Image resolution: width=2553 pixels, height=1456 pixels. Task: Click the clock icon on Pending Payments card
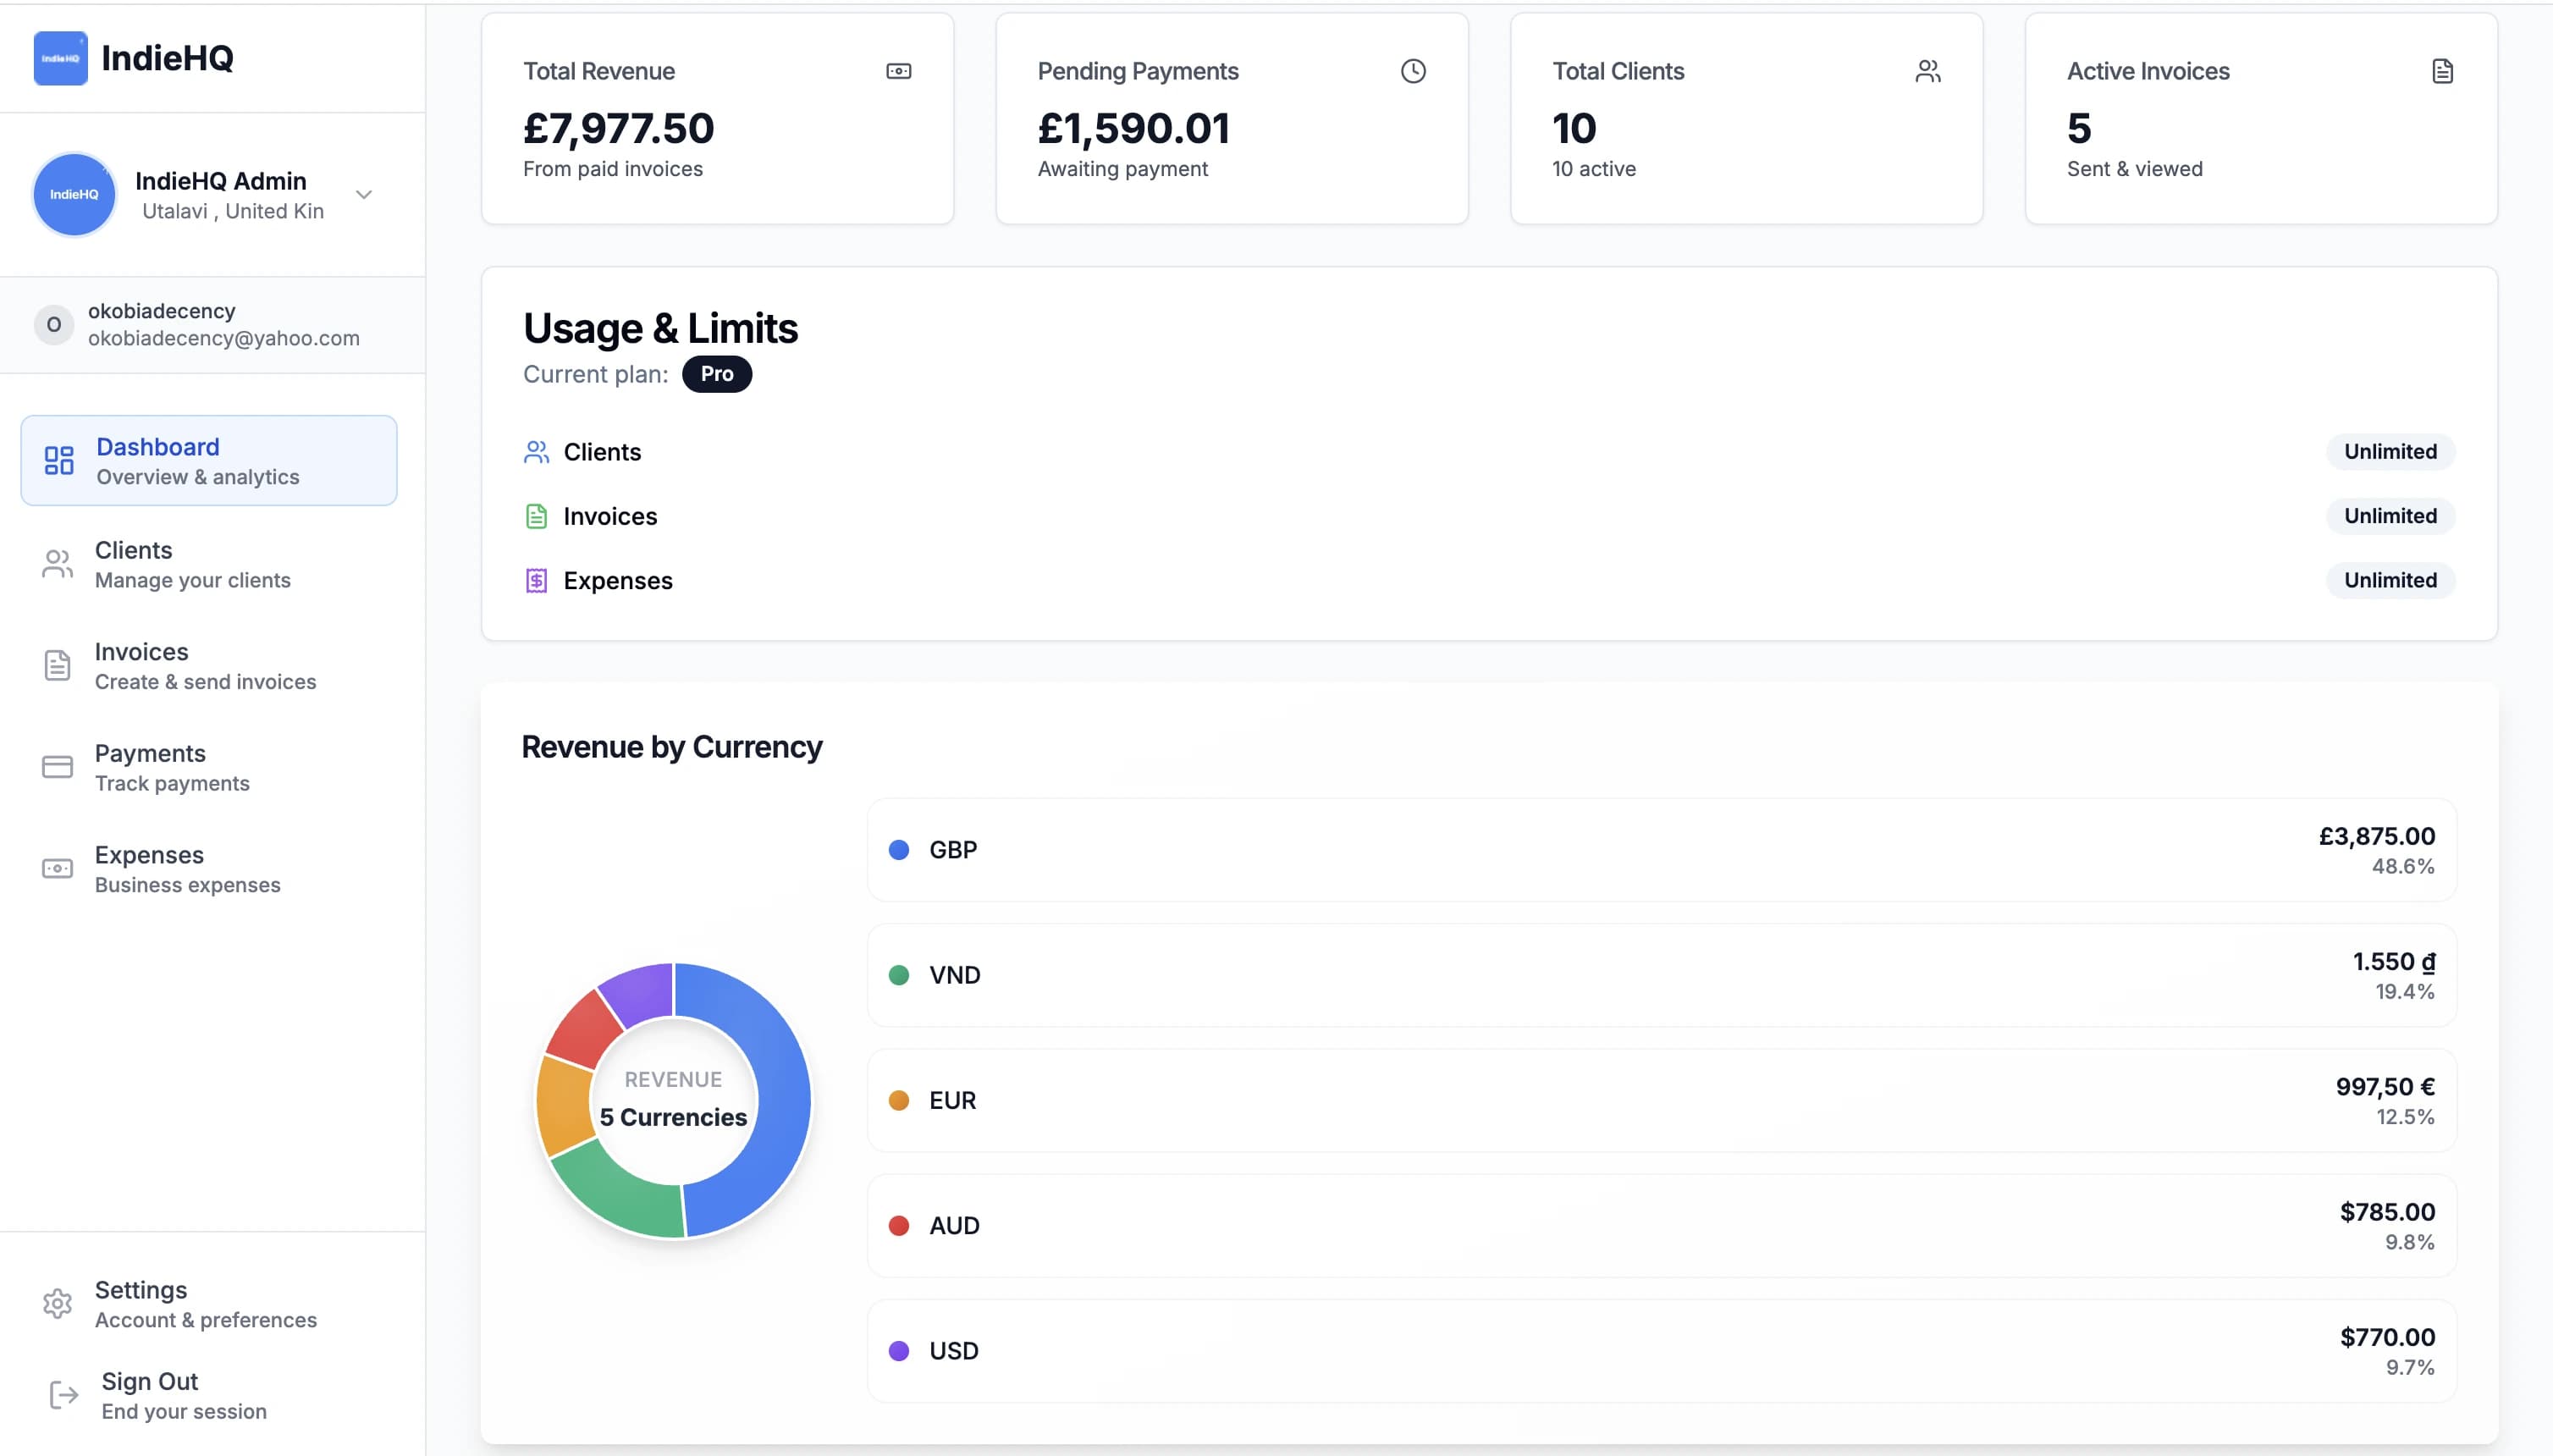[1412, 70]
